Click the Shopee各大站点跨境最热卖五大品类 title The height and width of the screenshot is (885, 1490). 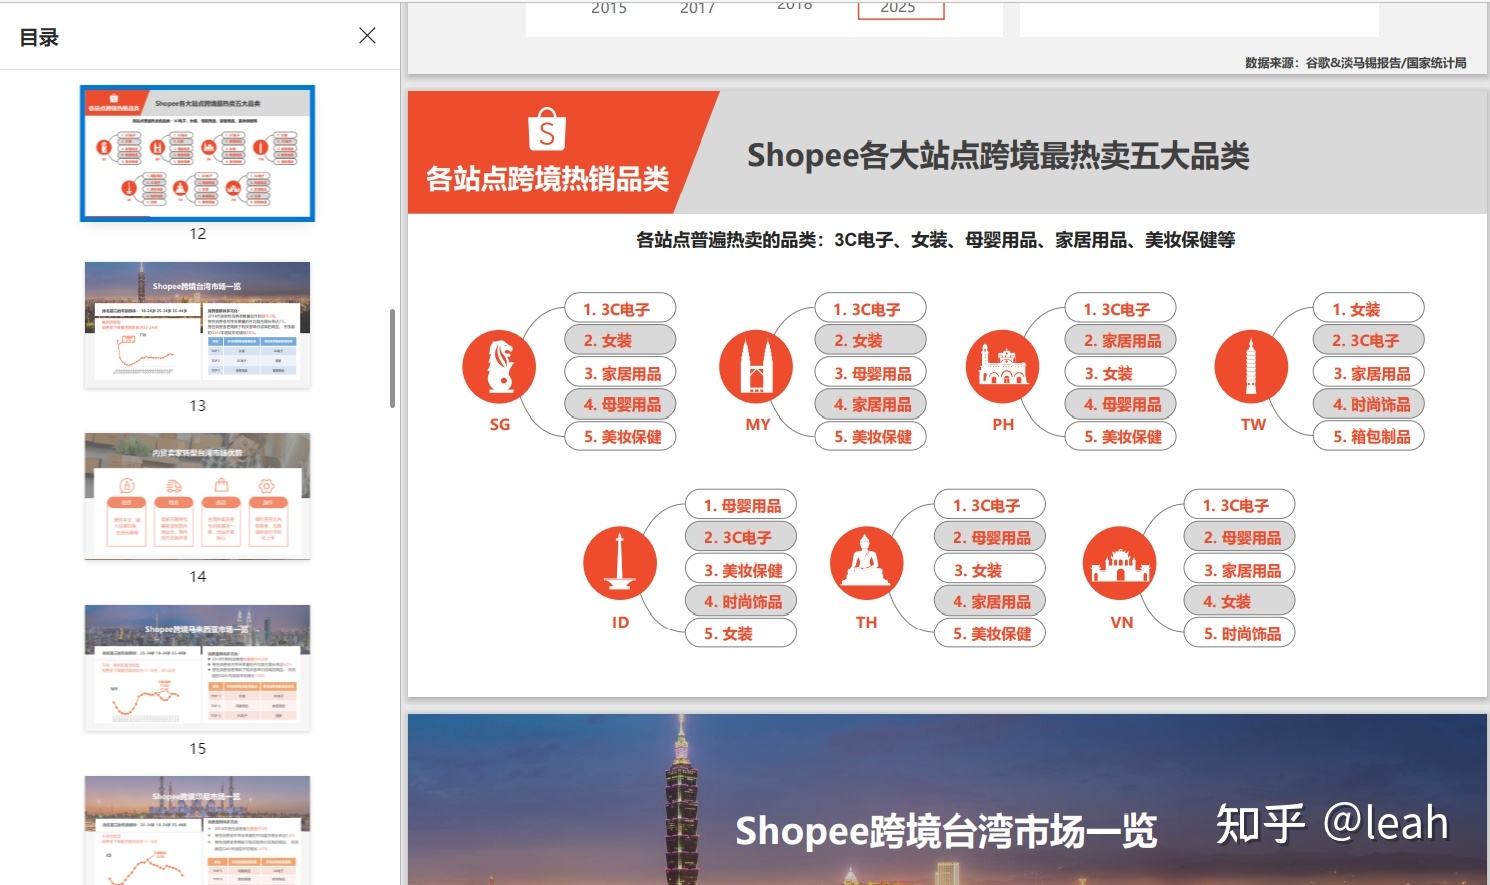tap(998, 156)
